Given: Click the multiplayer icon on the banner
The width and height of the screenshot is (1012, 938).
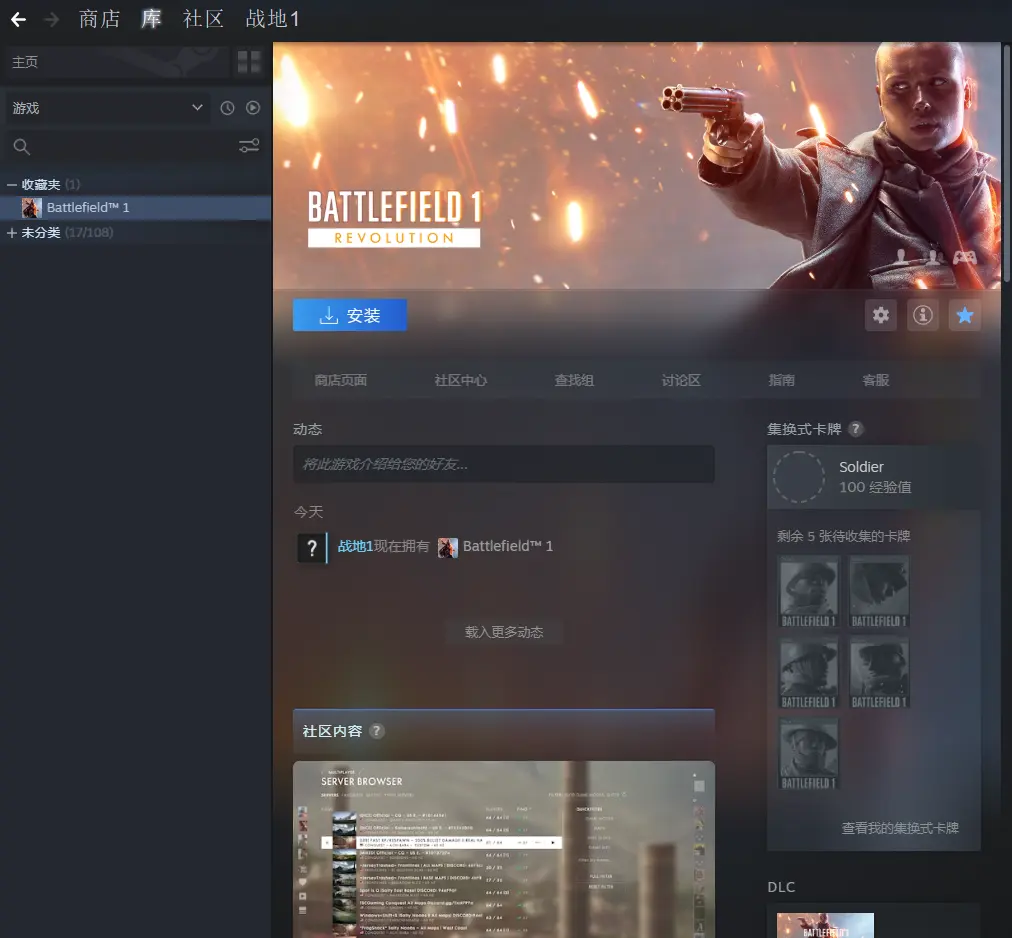Looking at the screenshot, I should coord(933,256).
